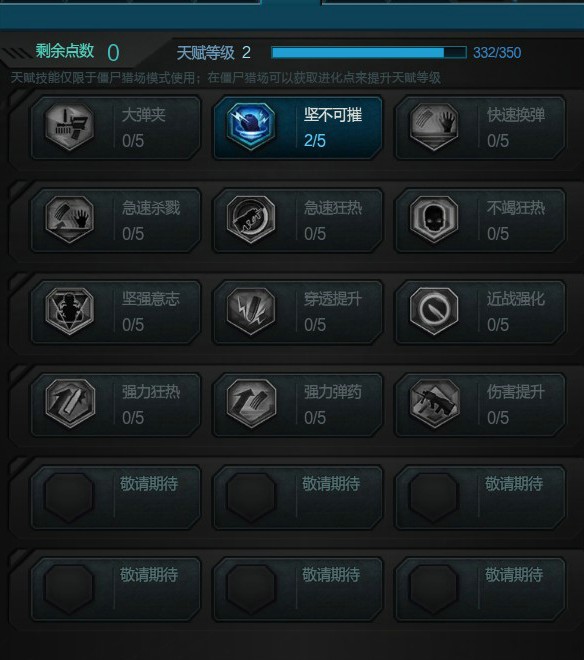Viewport: 584px width, 660px height.
Task: Select the 穿透提升 lightning bullet icon
Action: (251, 311)
